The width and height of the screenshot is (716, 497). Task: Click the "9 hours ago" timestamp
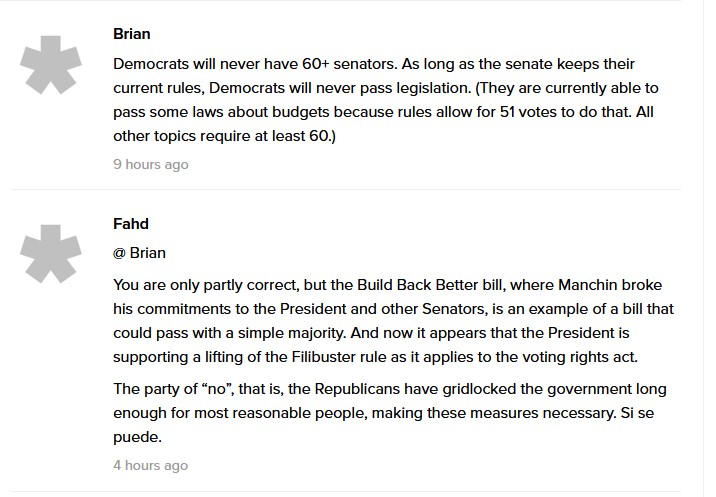[150, 164]
